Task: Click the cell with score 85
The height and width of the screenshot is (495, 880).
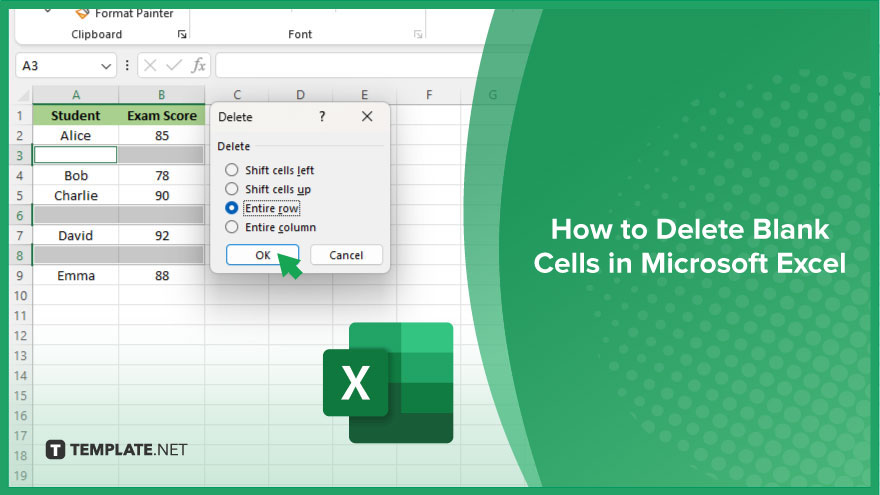Action: click(x=162, y=135)
